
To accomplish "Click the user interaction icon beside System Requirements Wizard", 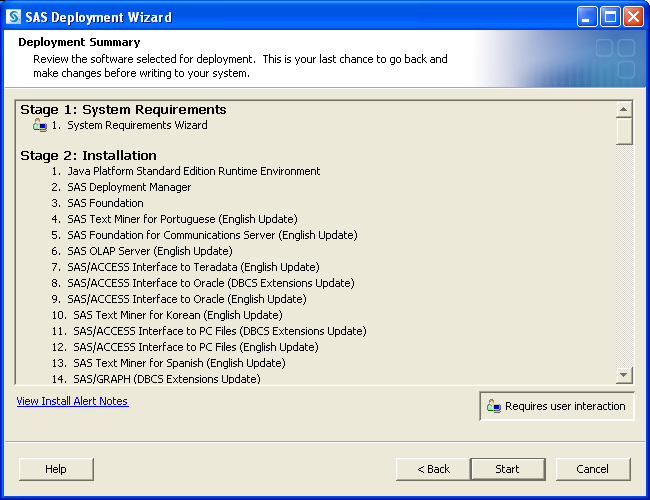I will 40,125.
